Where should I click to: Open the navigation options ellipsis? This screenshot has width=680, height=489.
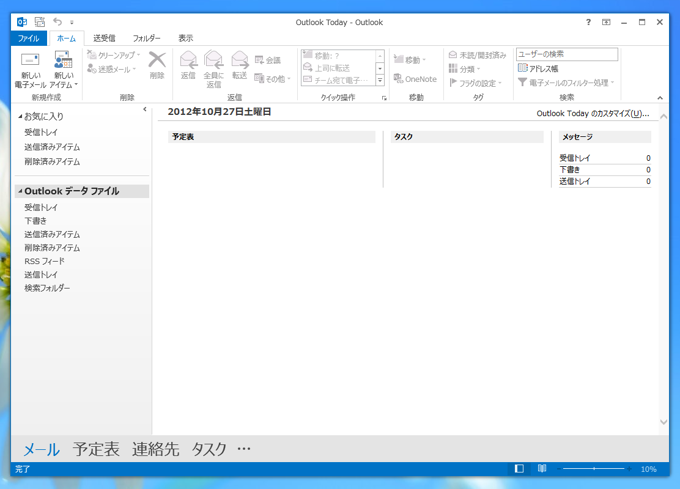click(244, 448)
